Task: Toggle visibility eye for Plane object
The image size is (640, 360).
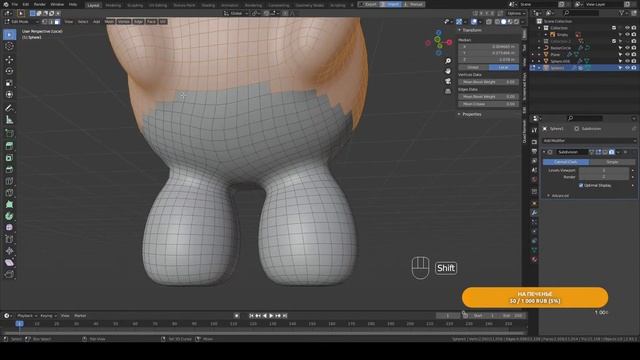Action: coord(627,54)
